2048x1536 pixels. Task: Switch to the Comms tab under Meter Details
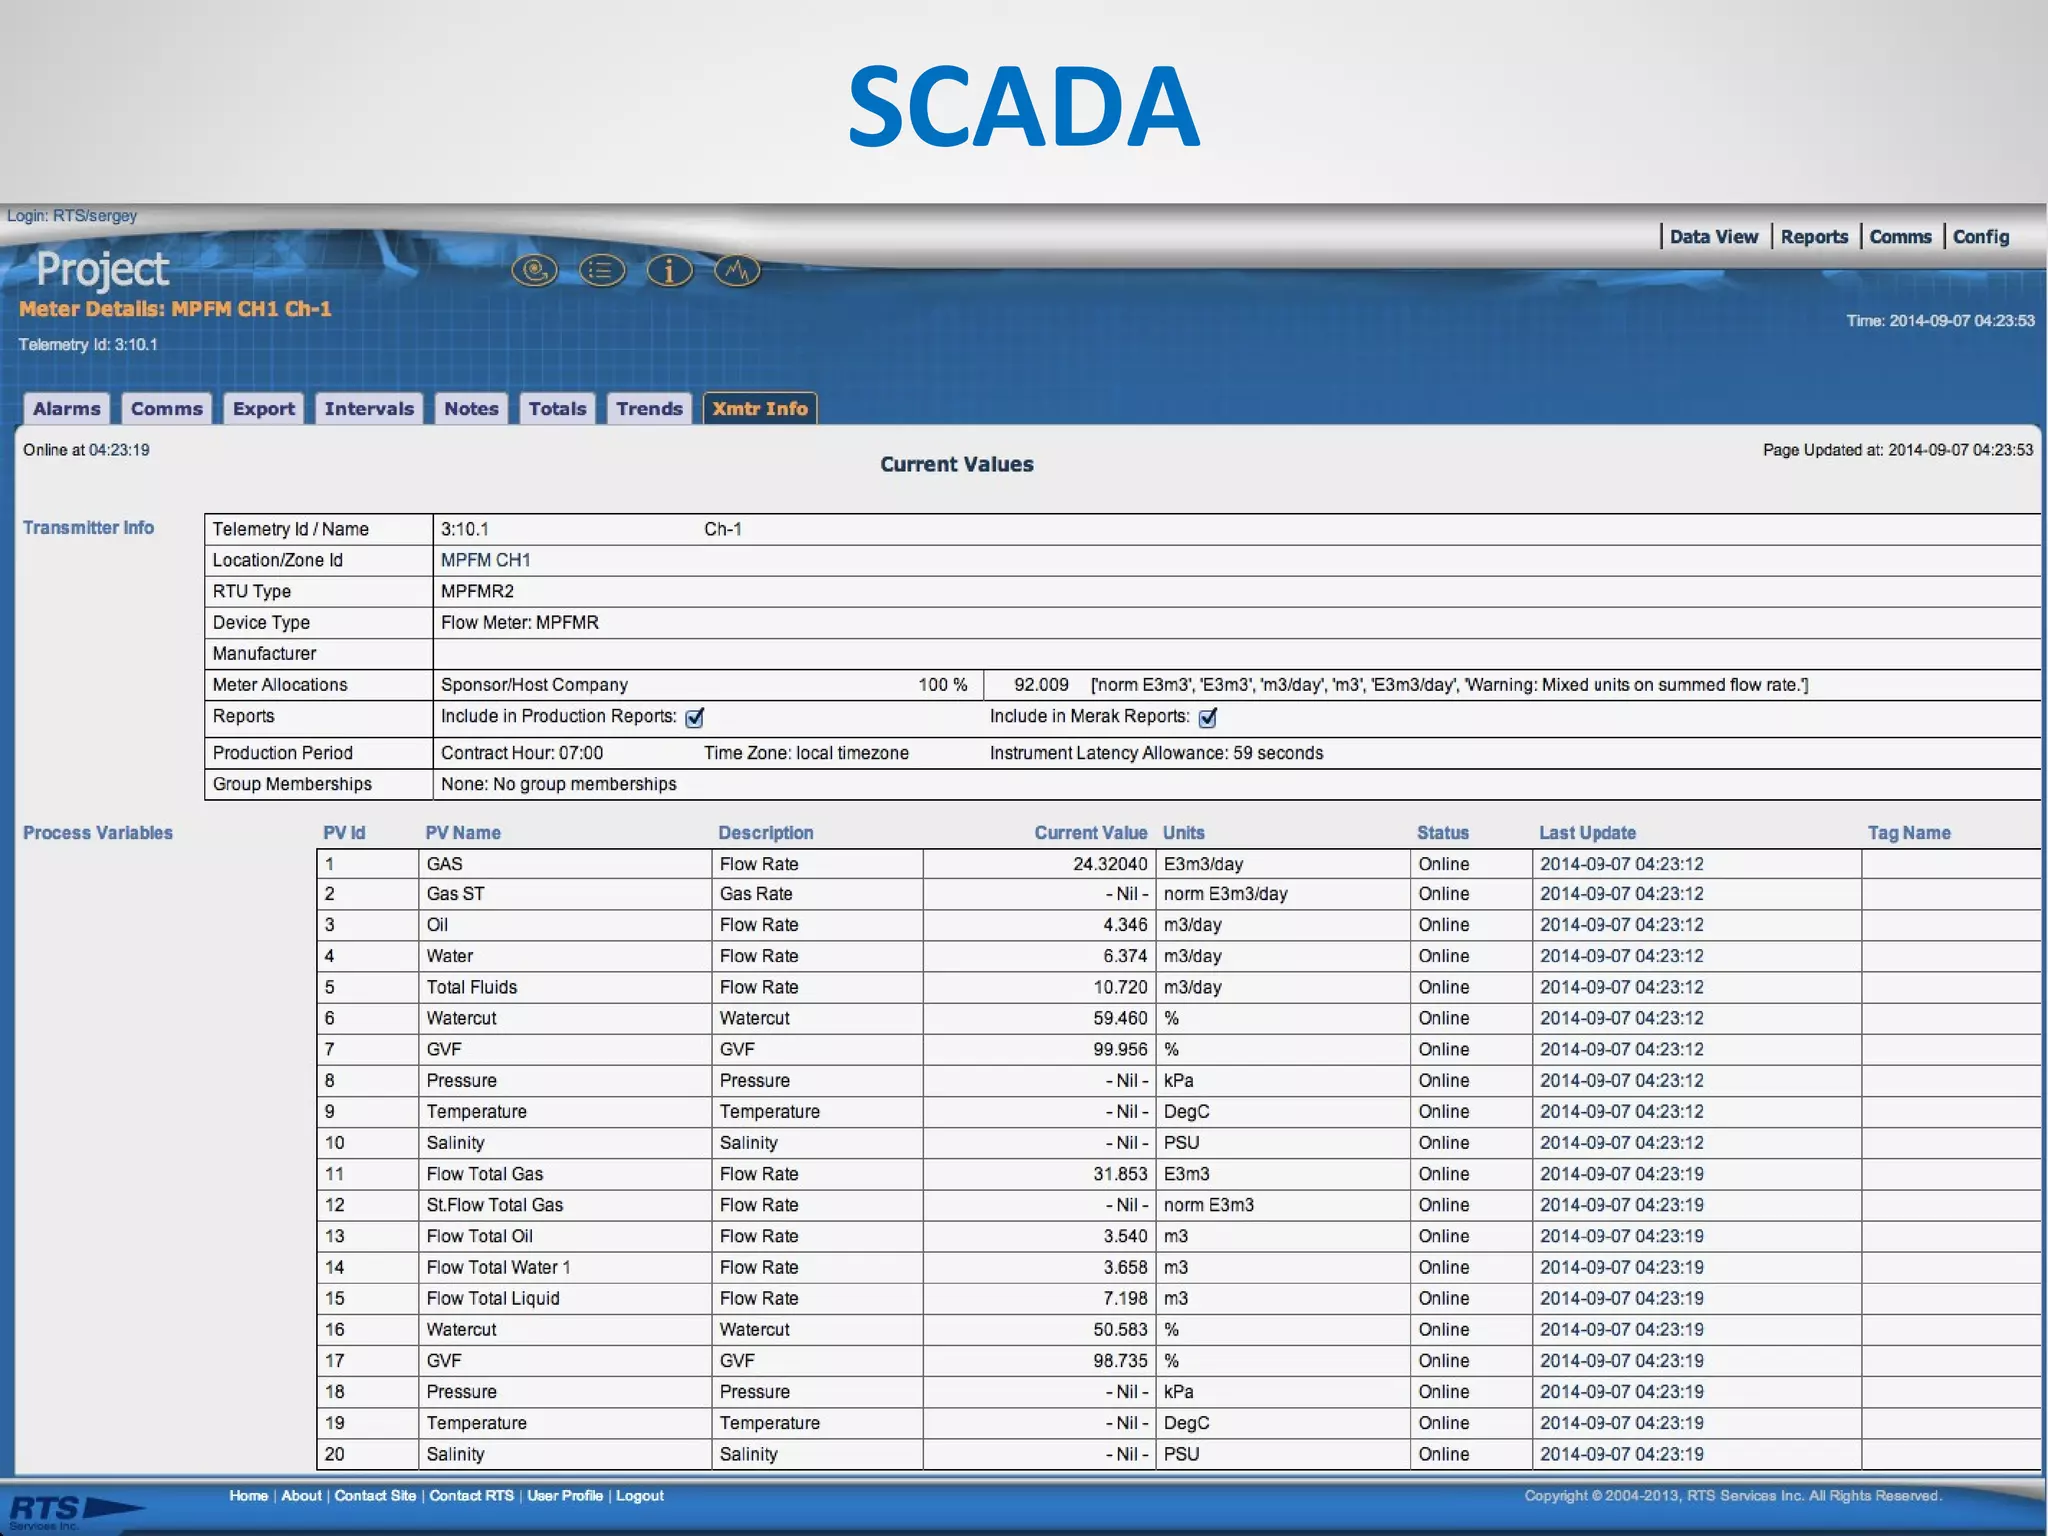point(167,408)
